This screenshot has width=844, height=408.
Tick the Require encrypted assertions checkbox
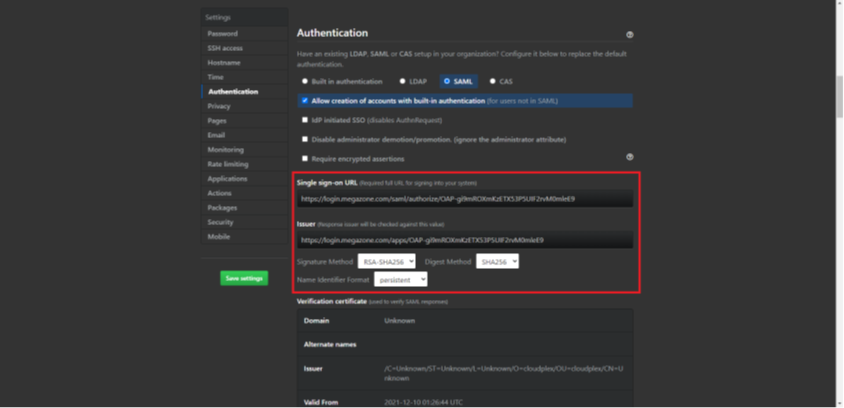tap(305, 158)
